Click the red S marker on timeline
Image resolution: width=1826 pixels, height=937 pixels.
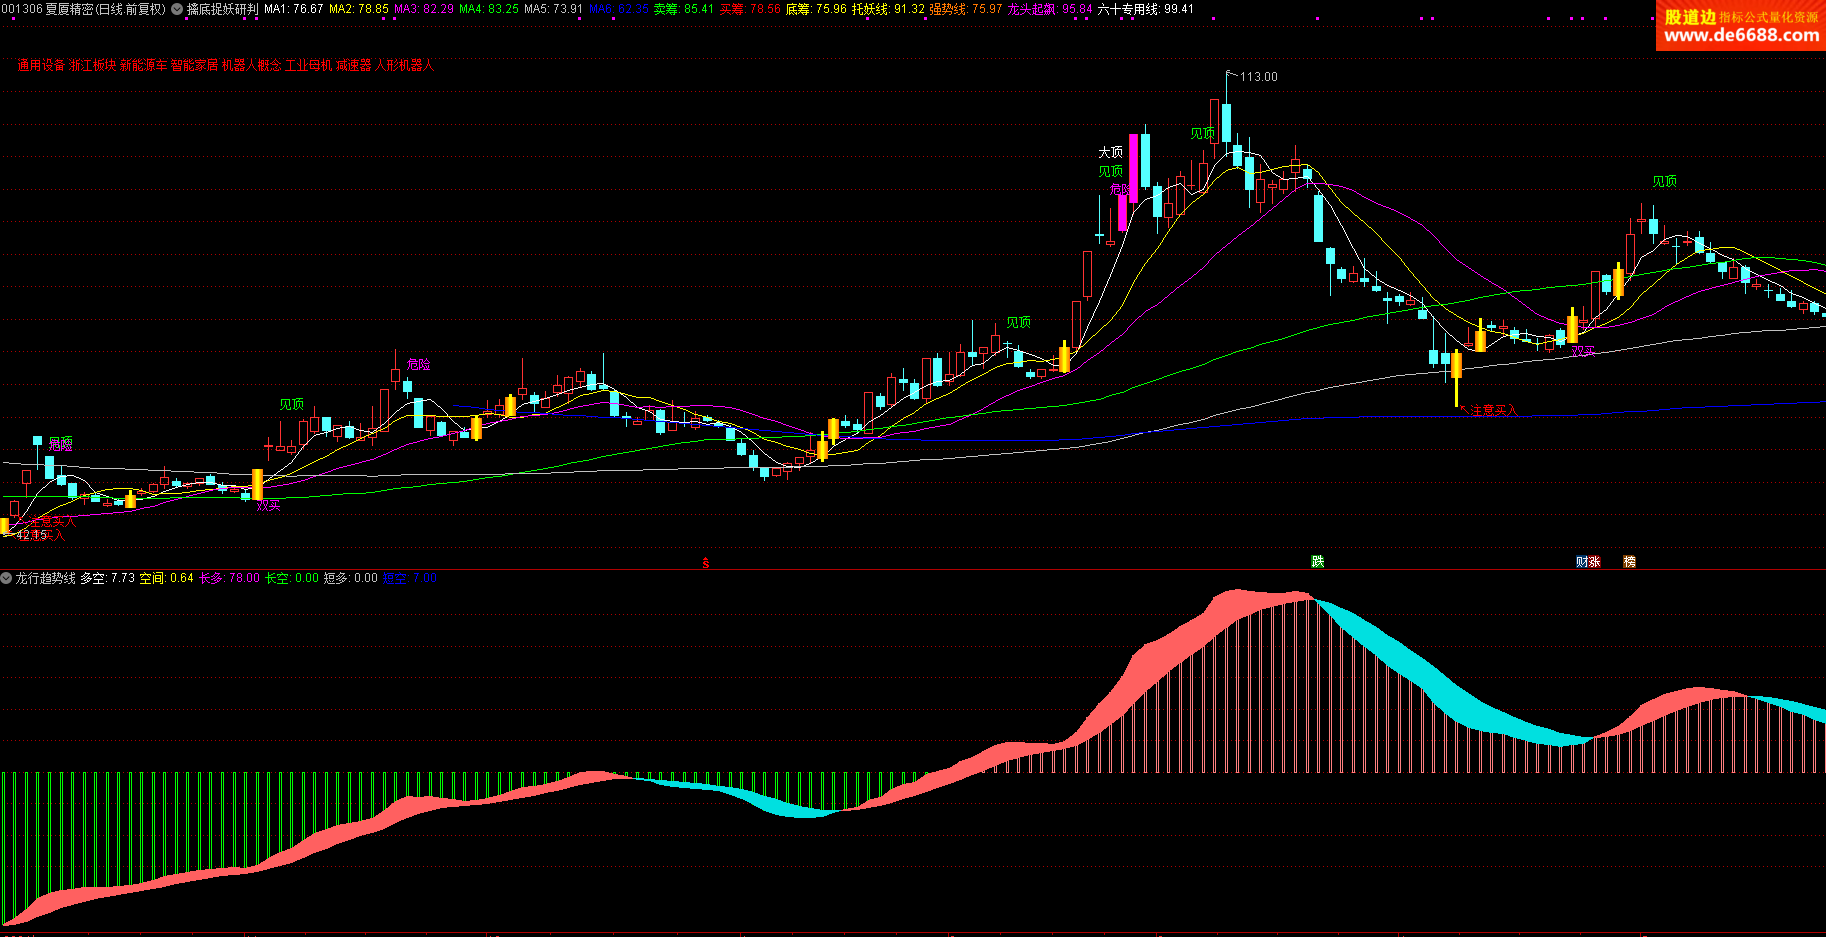click(706, 563)
